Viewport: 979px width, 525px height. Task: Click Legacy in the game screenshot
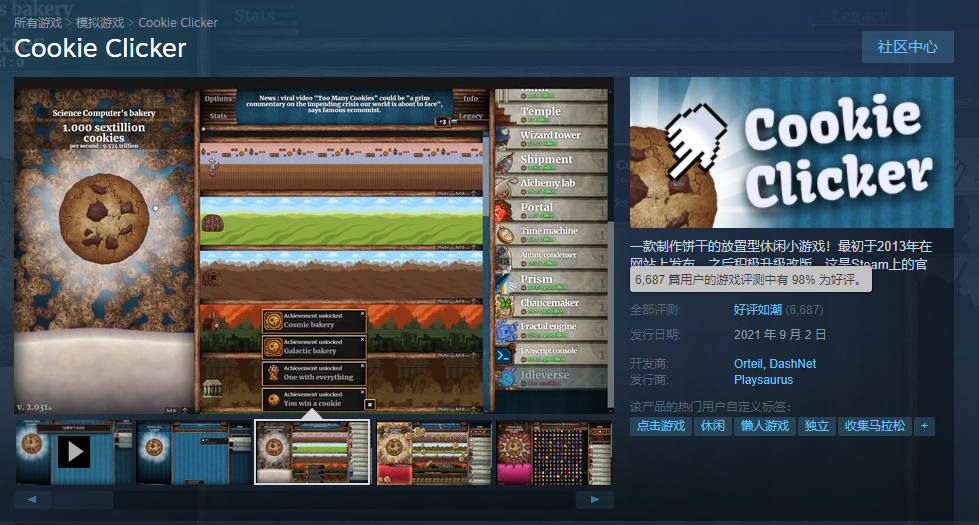(470, 115)
